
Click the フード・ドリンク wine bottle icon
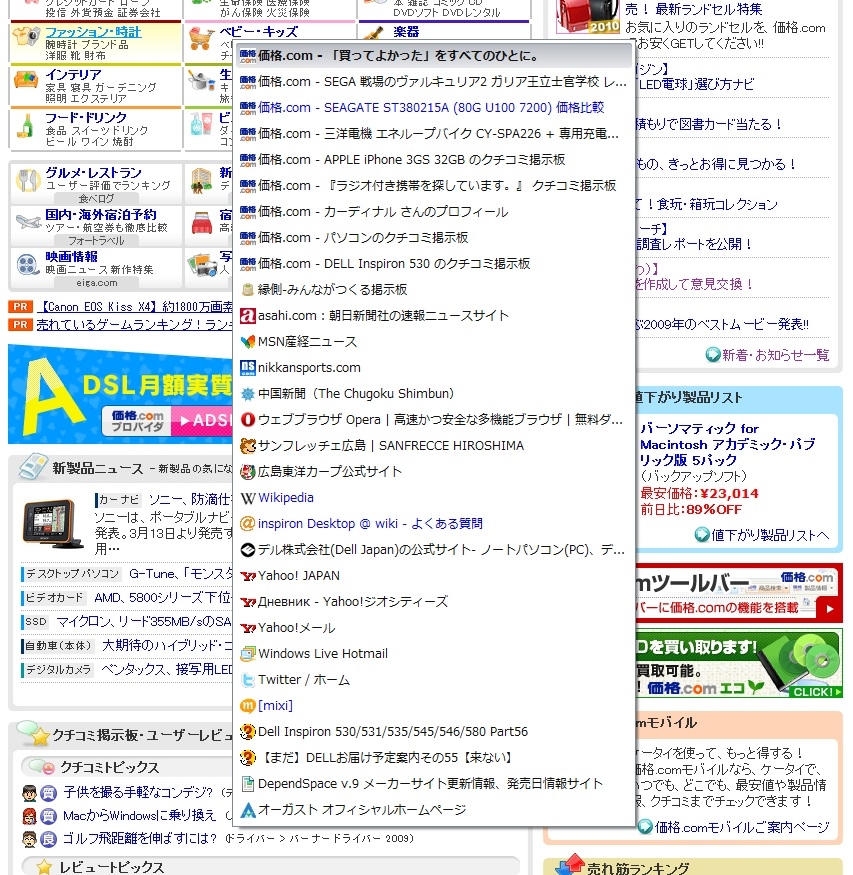pyautogui.click(x=25, y=125)
